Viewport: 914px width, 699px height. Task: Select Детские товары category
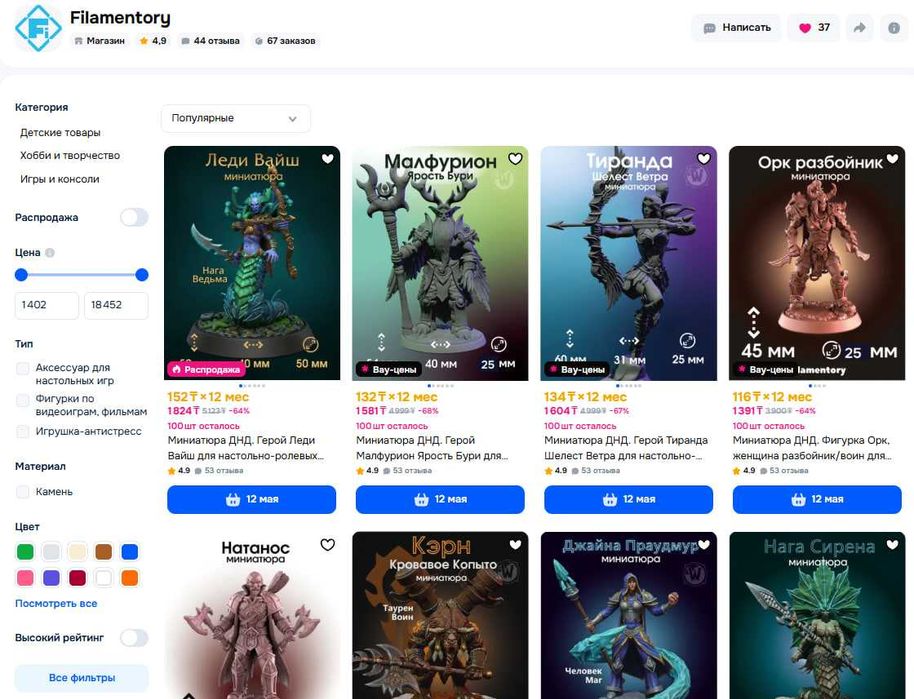[60, 132]
